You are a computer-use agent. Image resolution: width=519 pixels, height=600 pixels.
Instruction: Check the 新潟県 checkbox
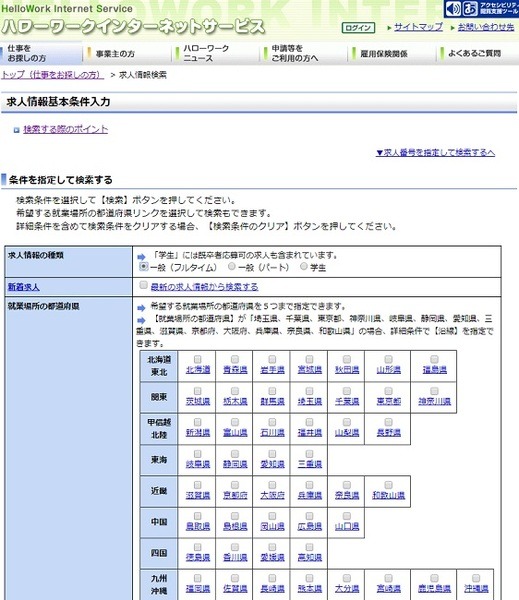[x=197, y=422]
